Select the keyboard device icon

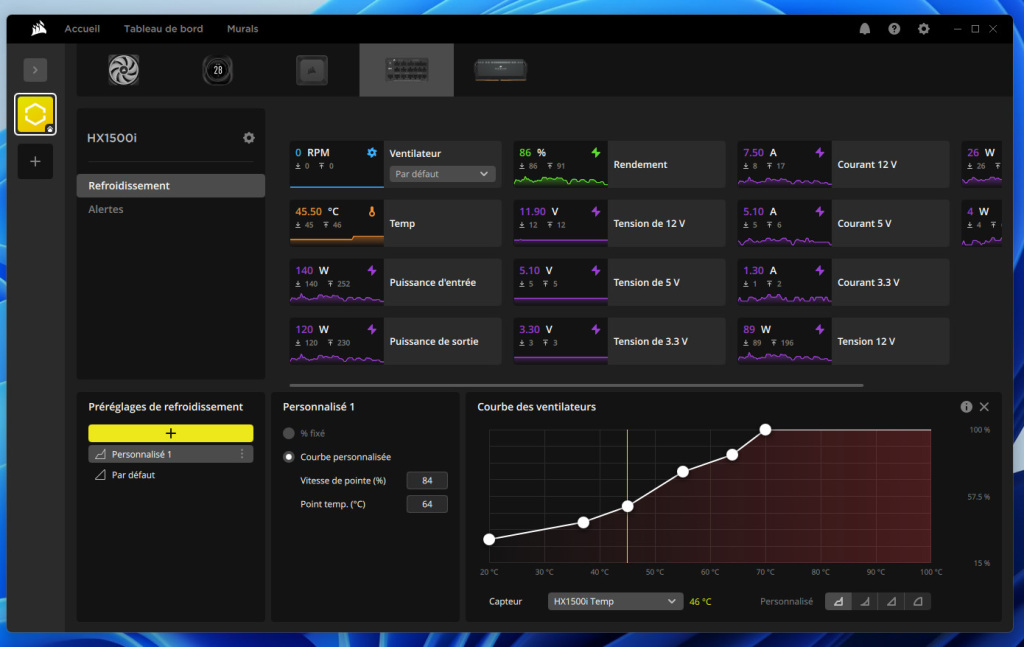click(406, 70)
